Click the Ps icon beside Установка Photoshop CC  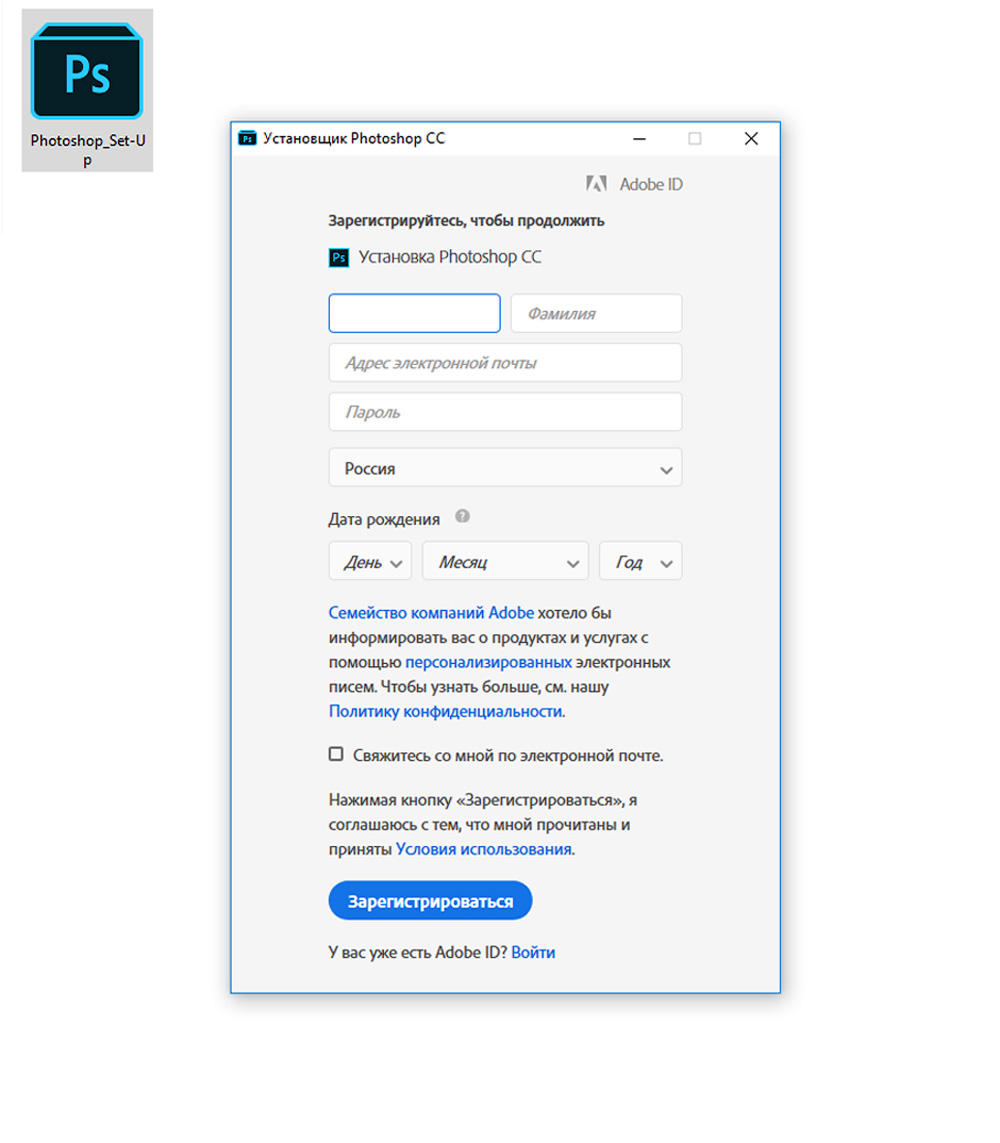[339, 257]
